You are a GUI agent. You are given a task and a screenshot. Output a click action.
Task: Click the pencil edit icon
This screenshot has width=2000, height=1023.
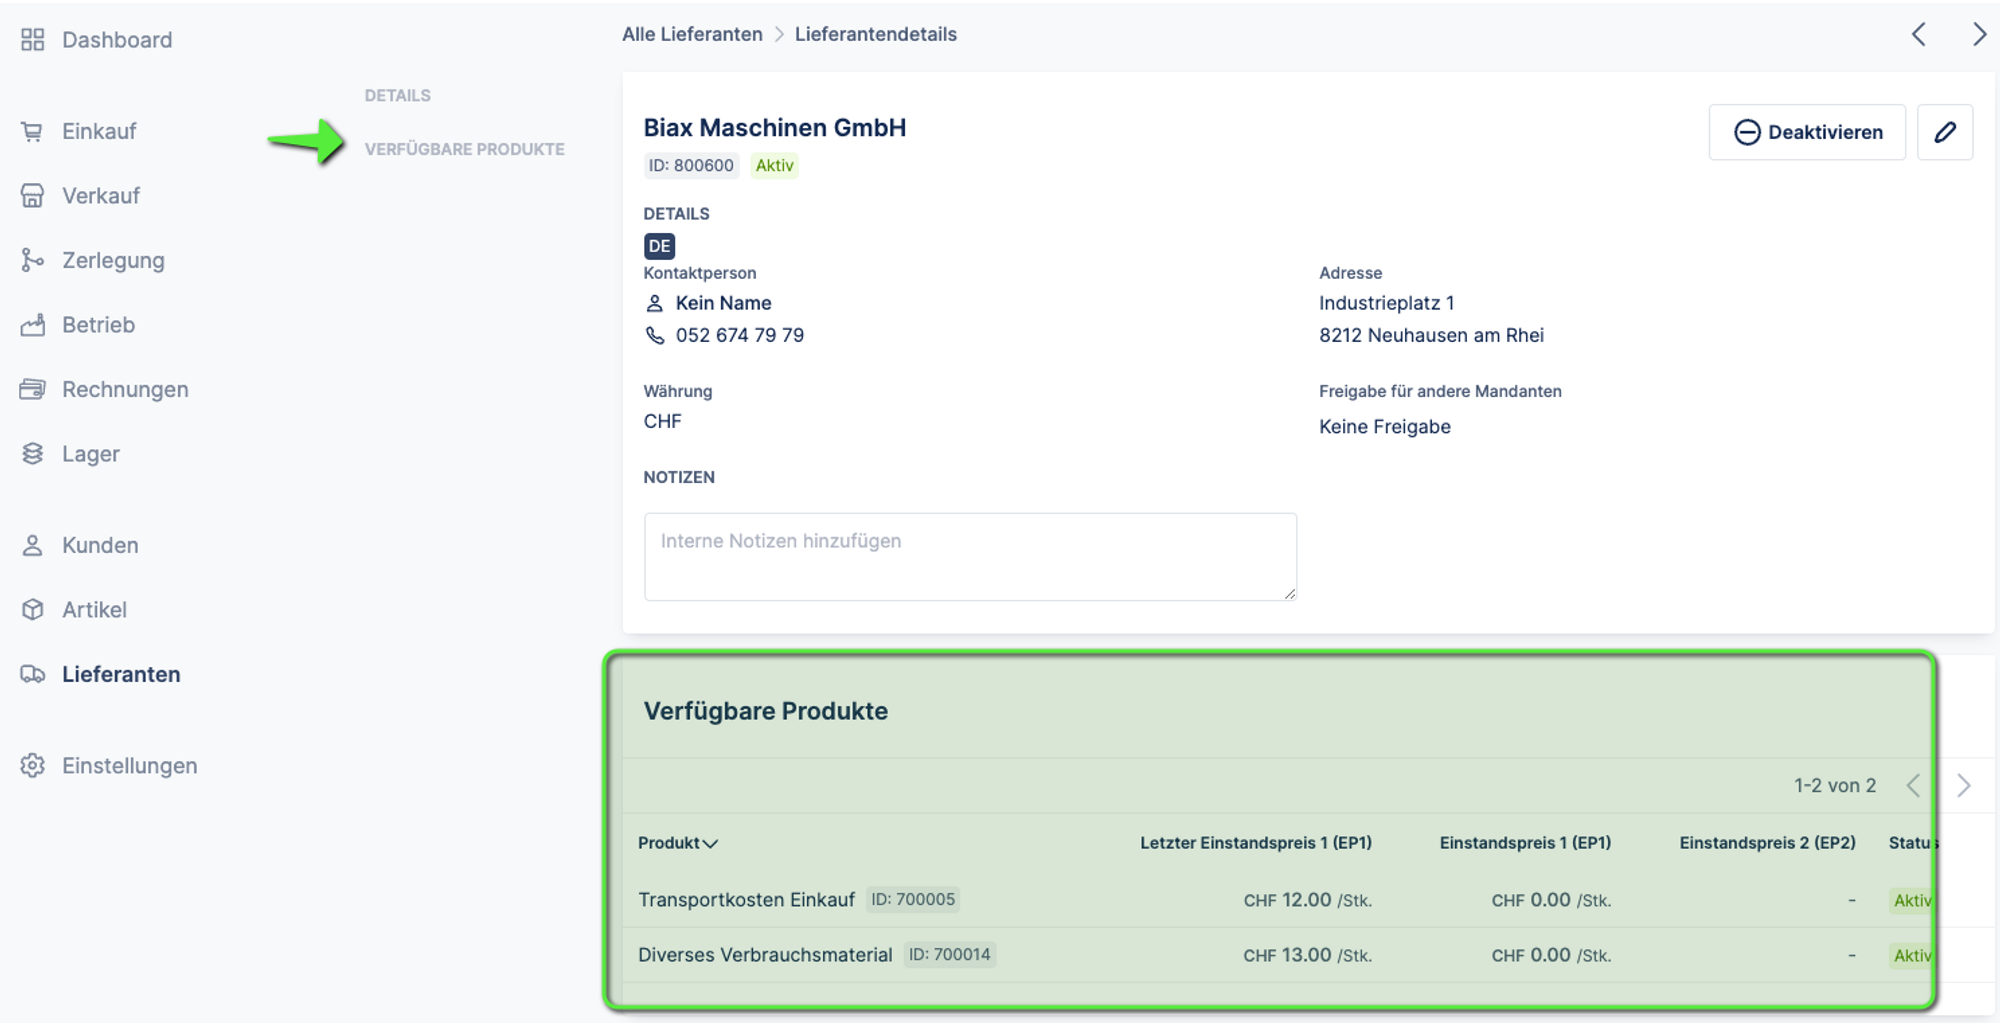click(1944, 132)
